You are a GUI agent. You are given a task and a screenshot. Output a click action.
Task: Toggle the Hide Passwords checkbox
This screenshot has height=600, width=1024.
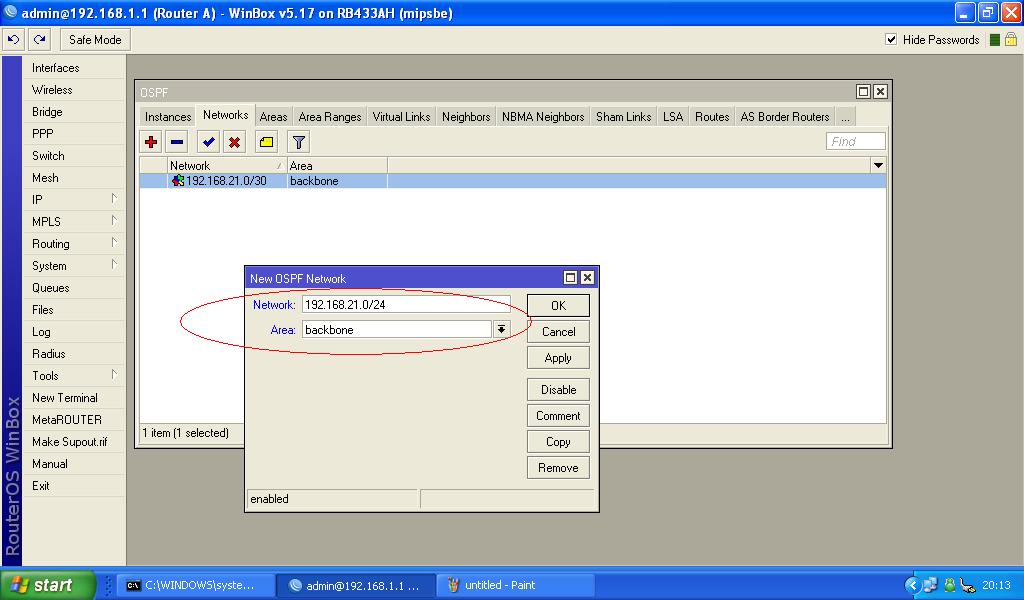(x=891, y=40)
